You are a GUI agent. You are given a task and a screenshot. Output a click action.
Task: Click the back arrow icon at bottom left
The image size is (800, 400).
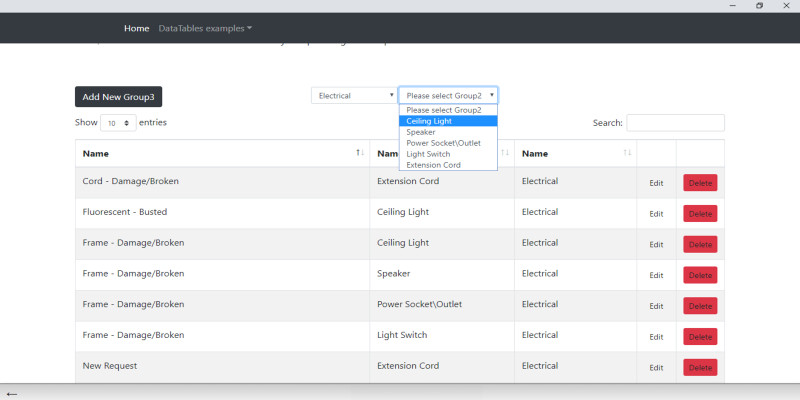pos(12,393)
